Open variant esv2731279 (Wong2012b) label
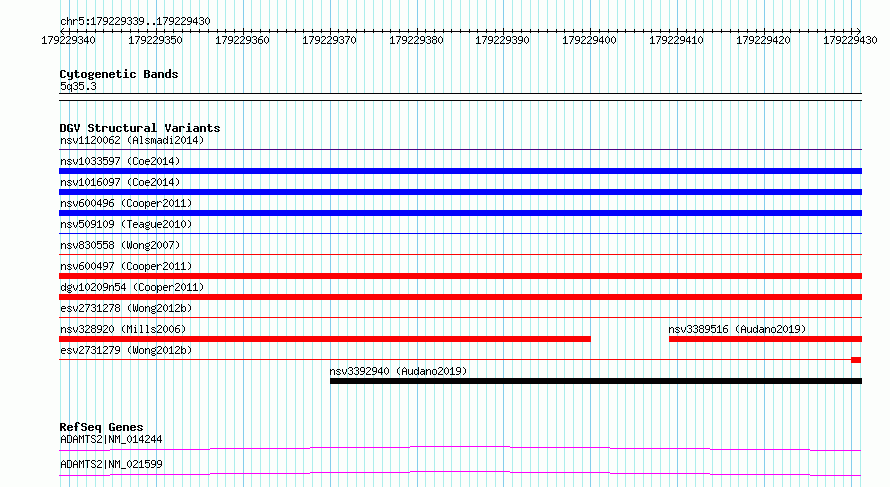This screenshot has width=890, height=487. [126, 350]
